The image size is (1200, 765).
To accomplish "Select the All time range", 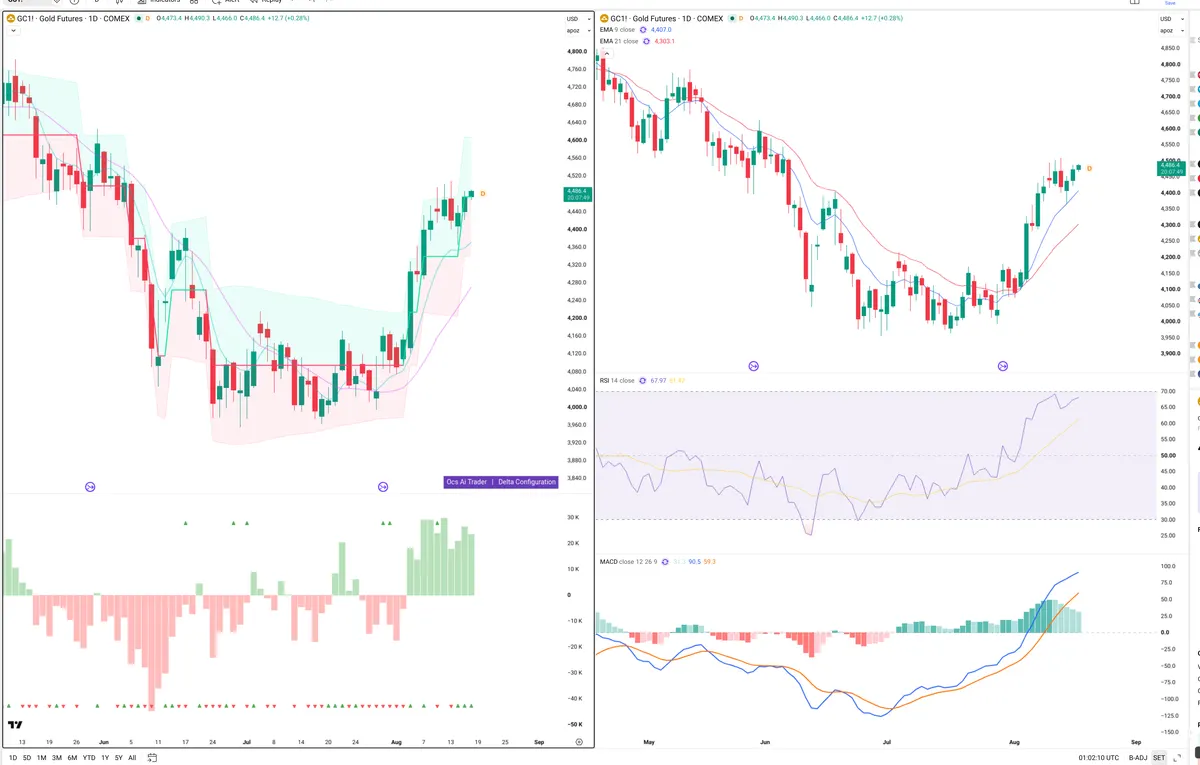I will pyautogui.click(x=132, y=758).
